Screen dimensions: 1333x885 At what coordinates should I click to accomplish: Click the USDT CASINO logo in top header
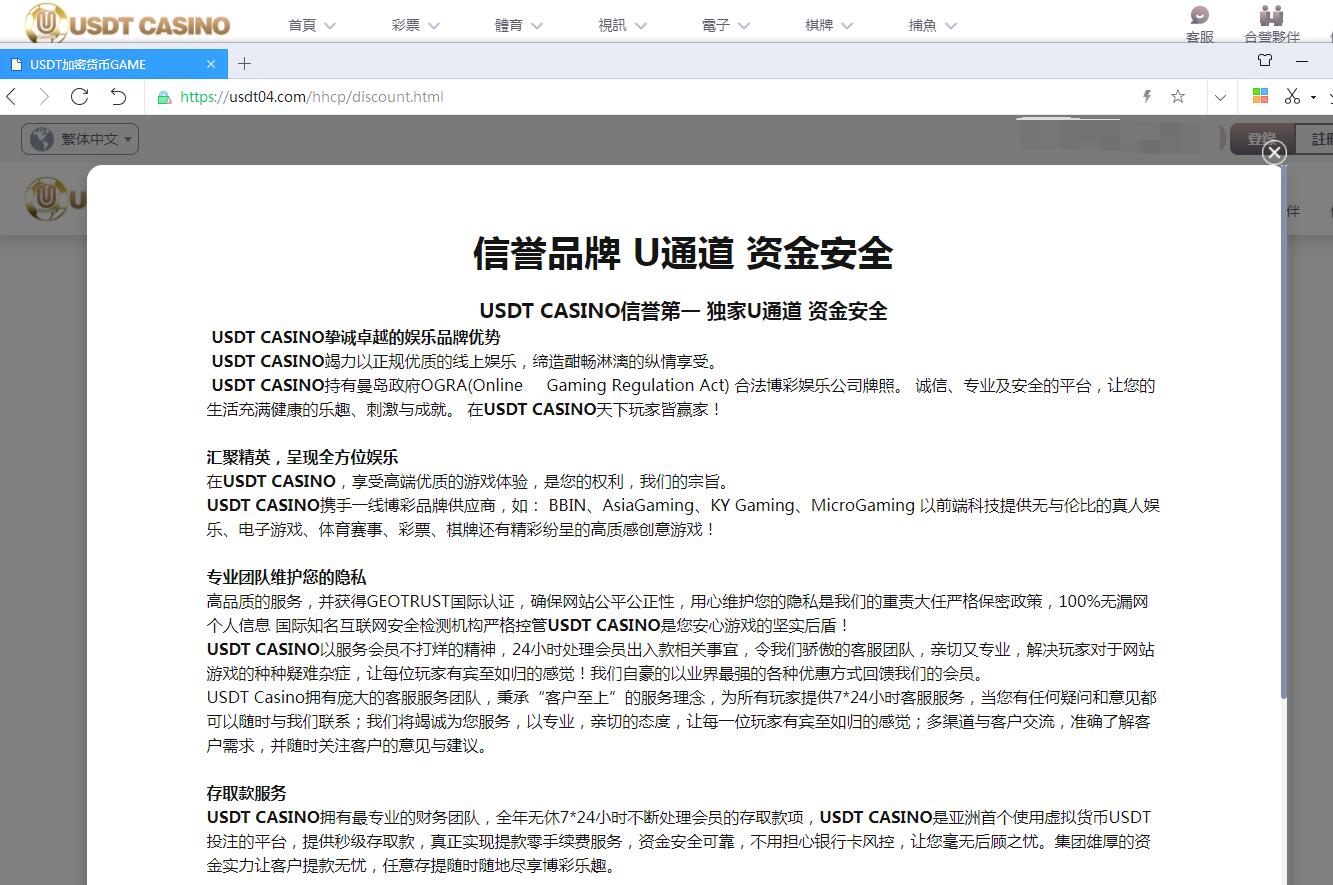[128, 23]
